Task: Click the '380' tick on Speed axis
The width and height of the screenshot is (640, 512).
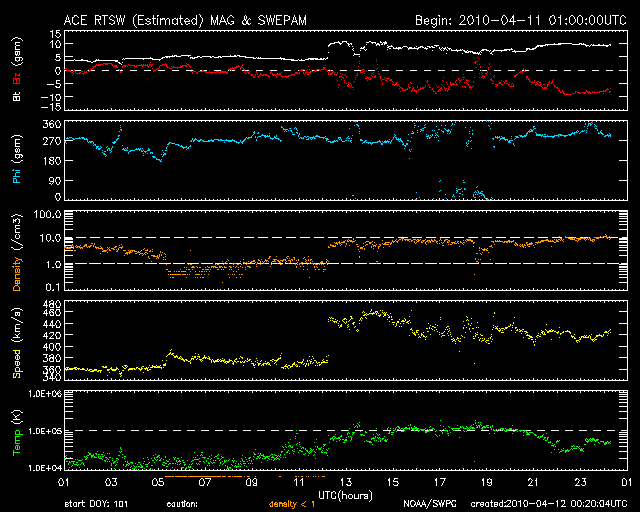Action: (52, 358)
